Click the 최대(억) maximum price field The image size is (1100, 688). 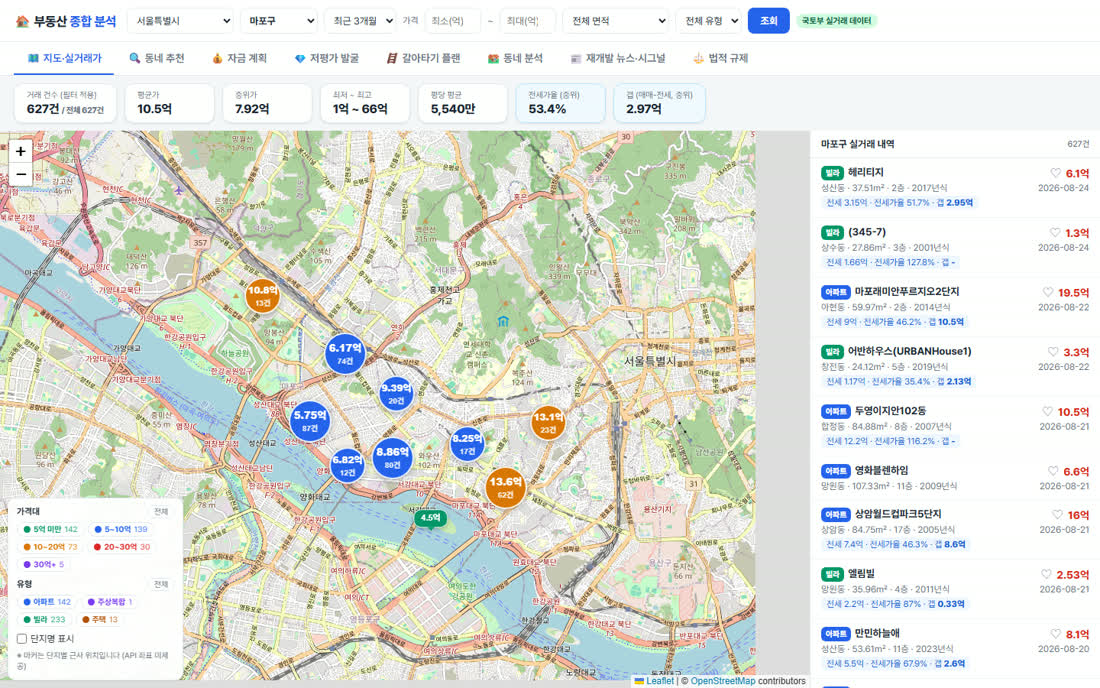(x=528, y=21)
